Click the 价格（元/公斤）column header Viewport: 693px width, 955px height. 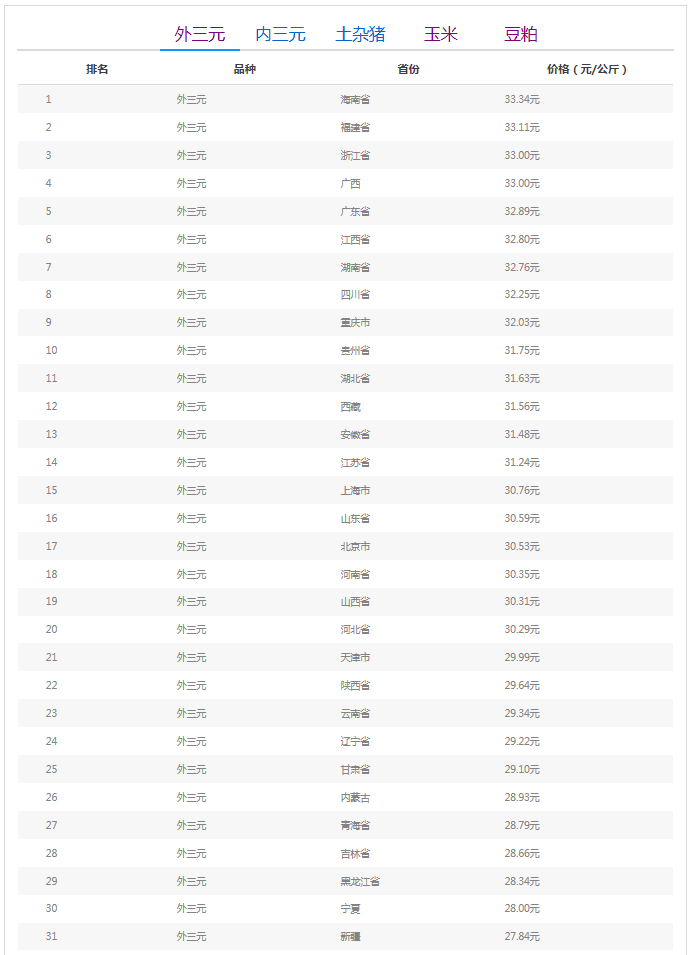588,69
